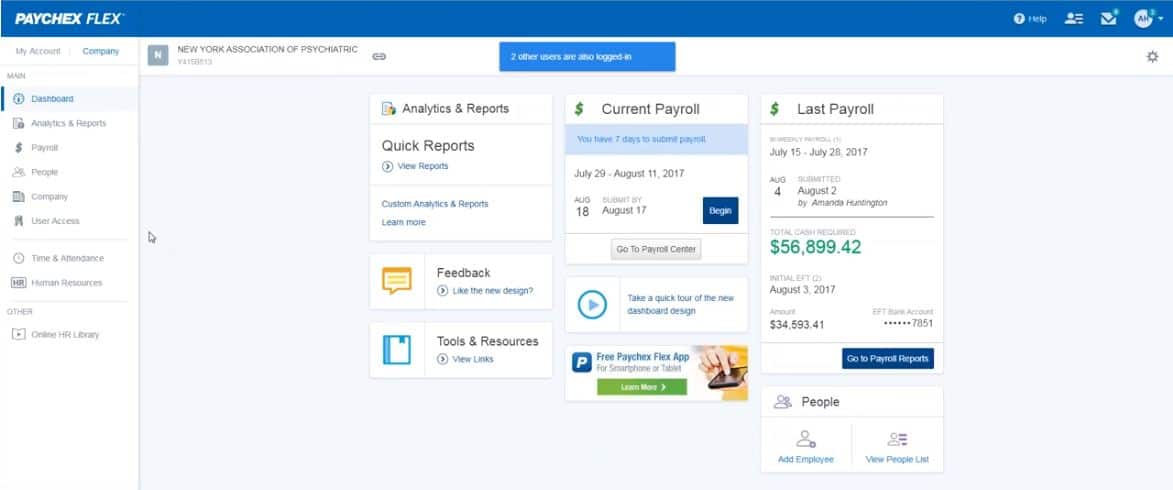
Task: Click the Dashboard info icon in sidebar
Action: [x=19, y=99]
